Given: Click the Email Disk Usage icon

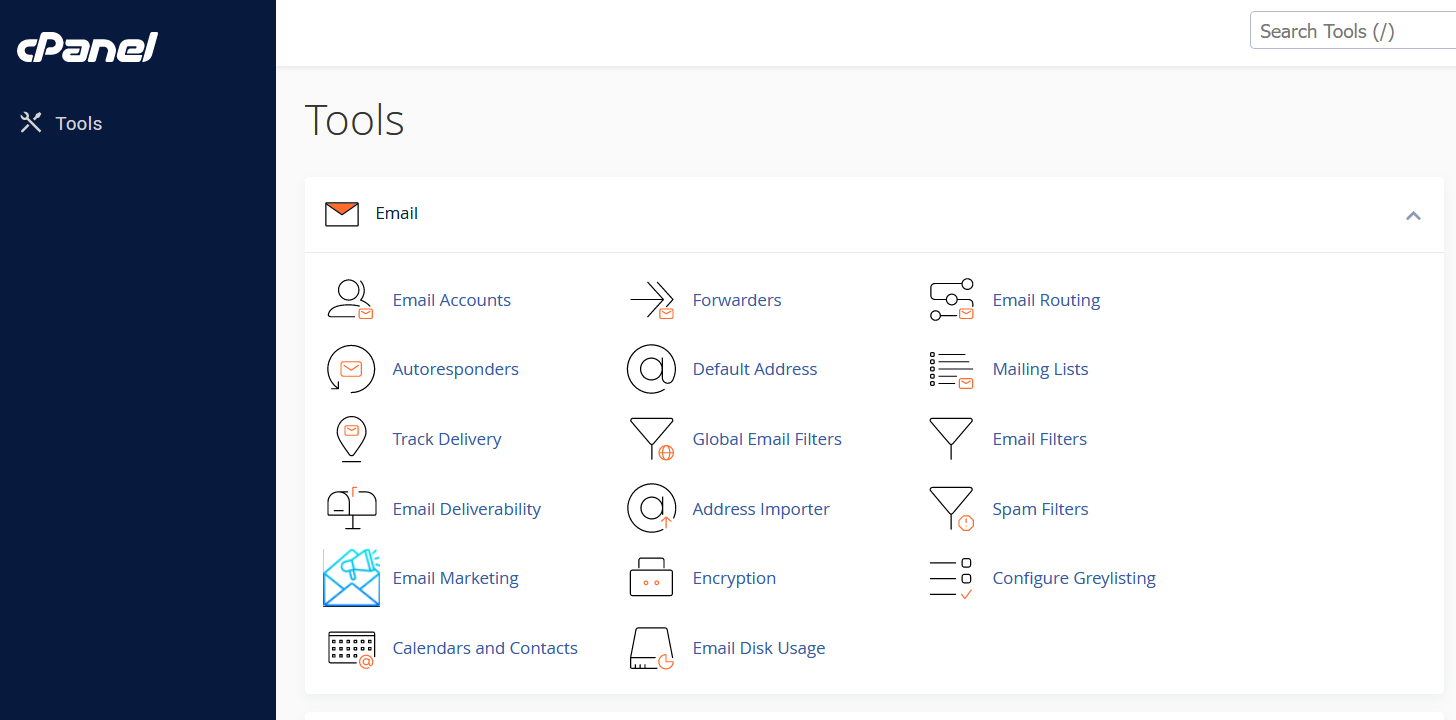Looking at the screenshot, I should 652,648.
